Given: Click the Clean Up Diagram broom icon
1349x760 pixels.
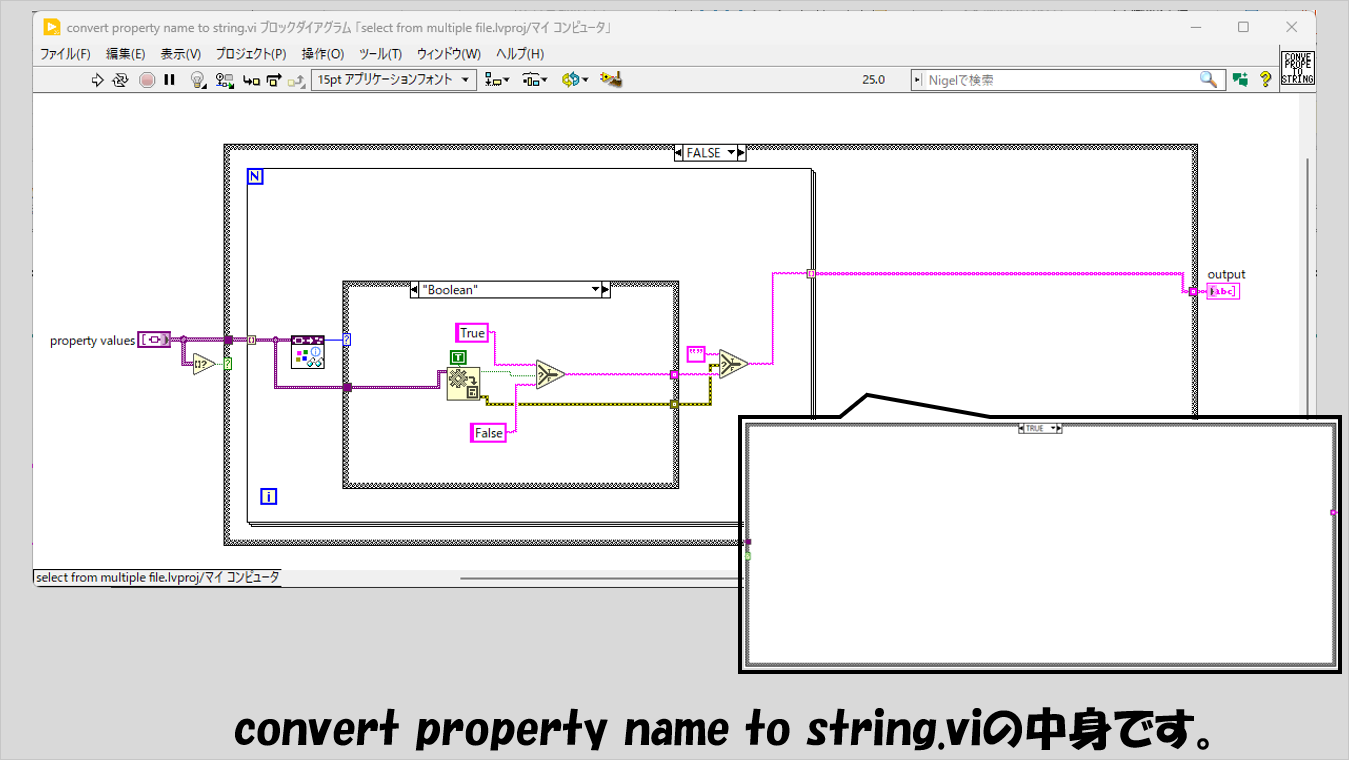Looking at the screenshot, I should click(611, 80).
